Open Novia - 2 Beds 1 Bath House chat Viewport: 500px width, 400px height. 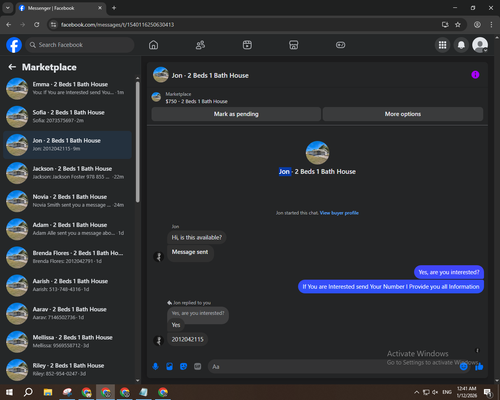coord(67,201)
